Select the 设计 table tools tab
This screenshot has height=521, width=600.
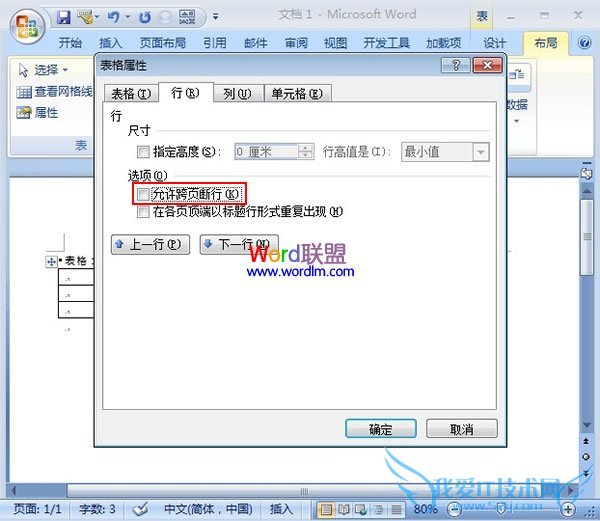pos(494,42)
